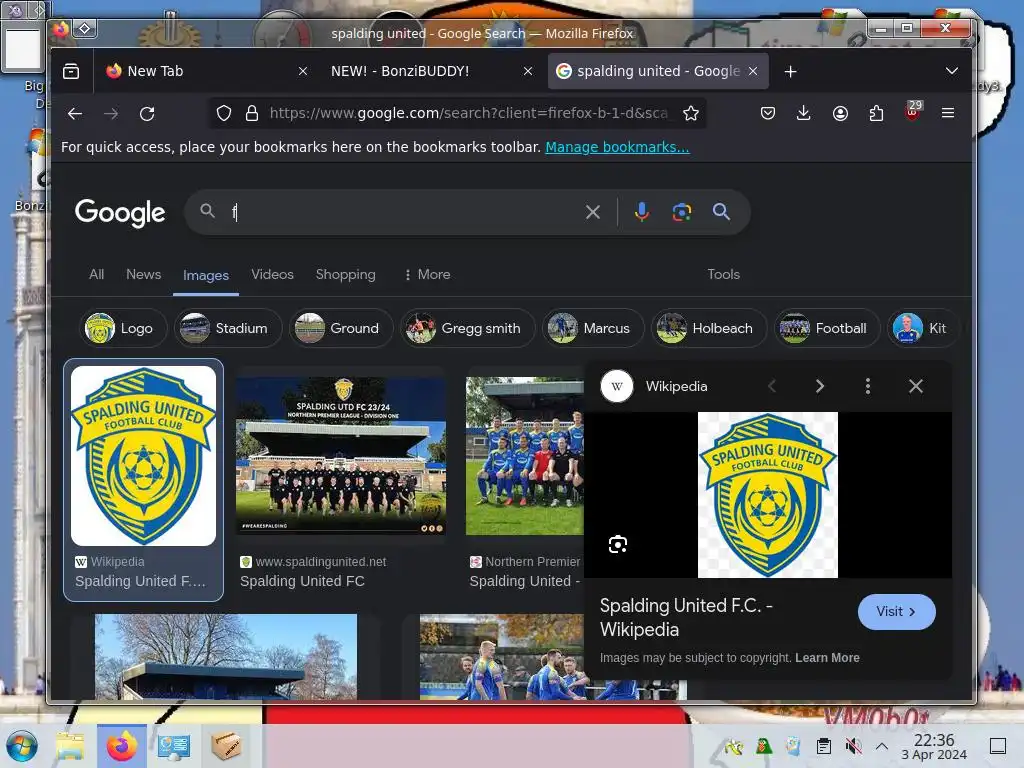Go back with the browser back arrow
The height and width of the screenshot is (768, 1024).
click(75, 114)
